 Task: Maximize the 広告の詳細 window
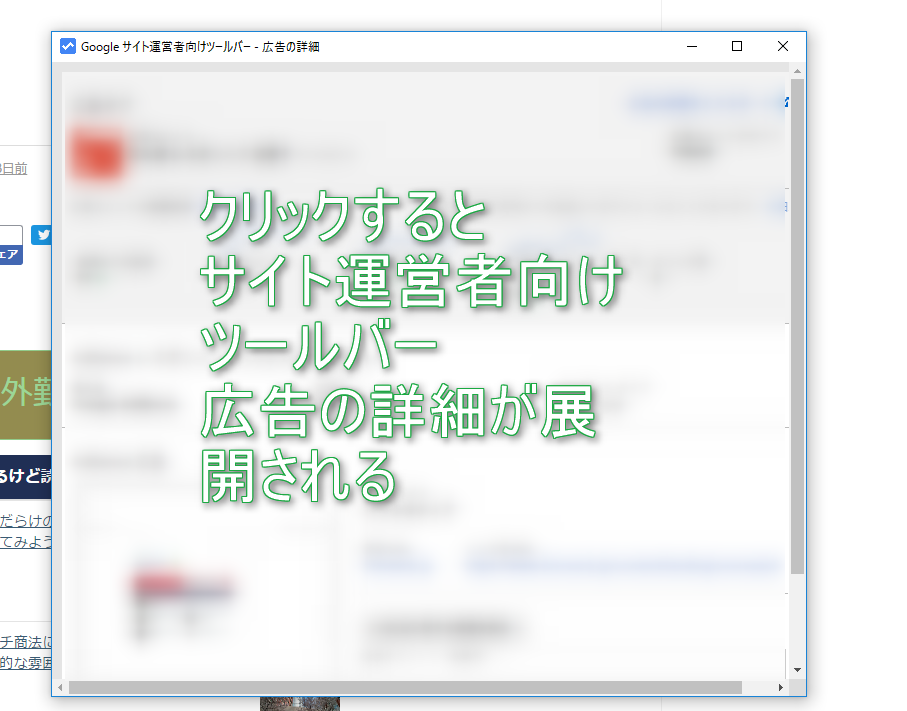click(x=737, y=46)
